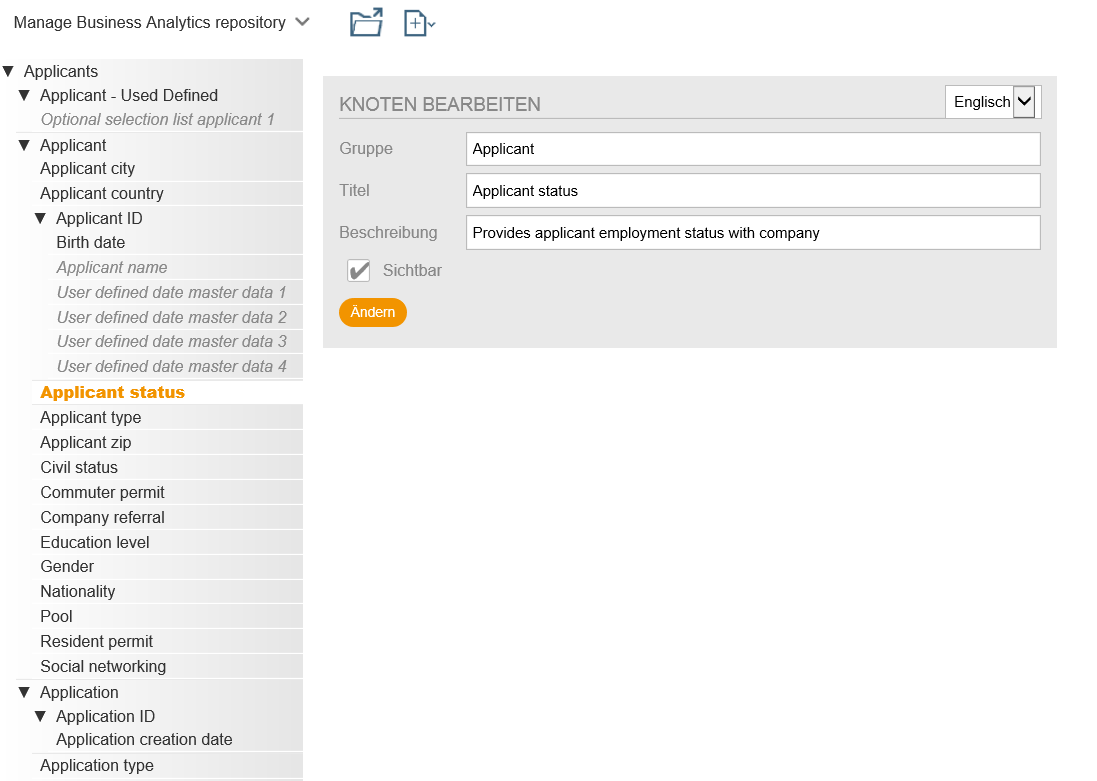Collapse the Application group arrow

[25, 693]
